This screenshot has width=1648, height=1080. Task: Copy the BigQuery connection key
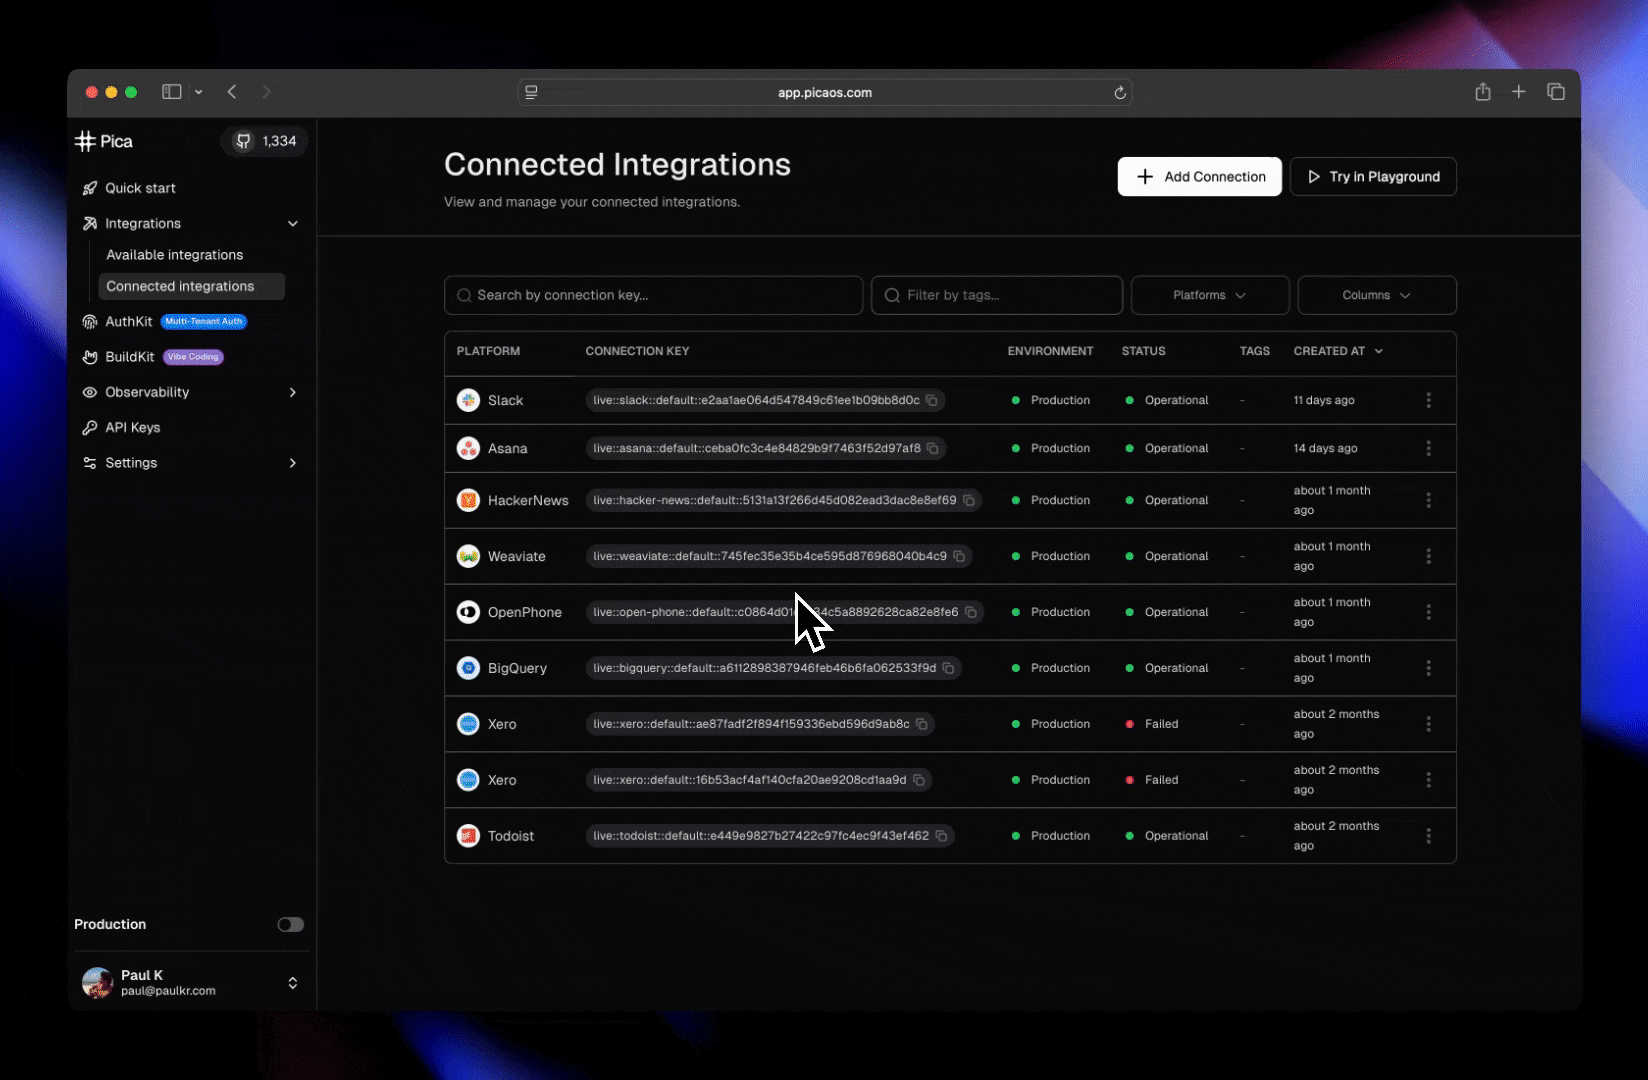pyautogui.click(x=949, y=668)
